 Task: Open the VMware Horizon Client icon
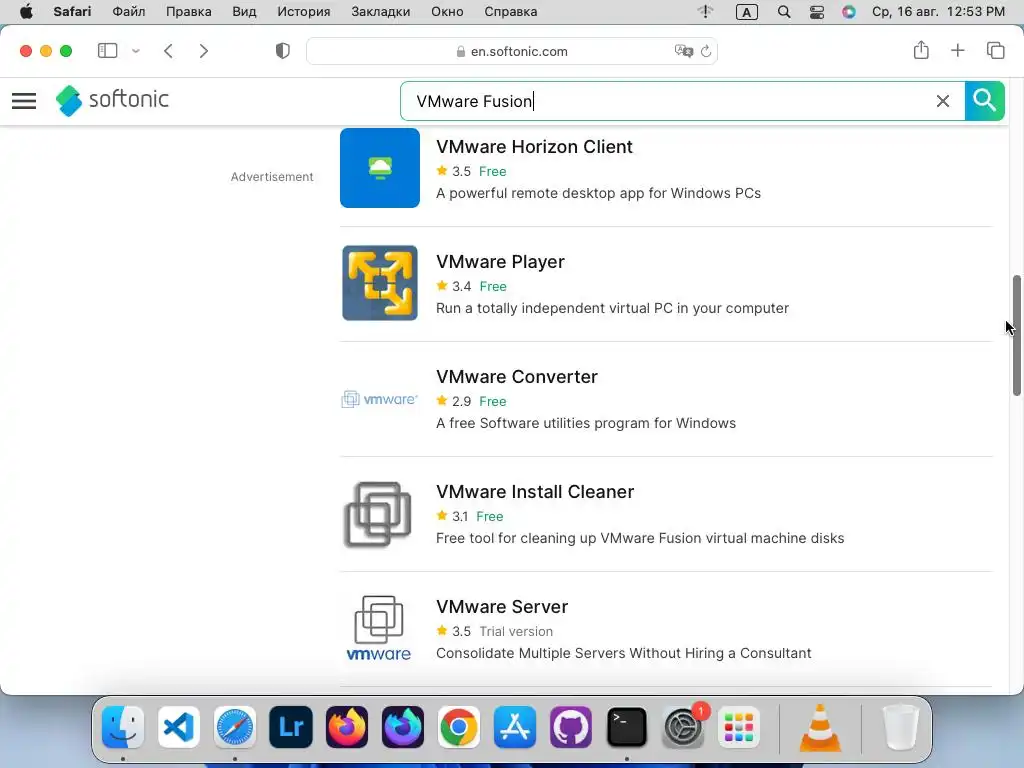379,168
